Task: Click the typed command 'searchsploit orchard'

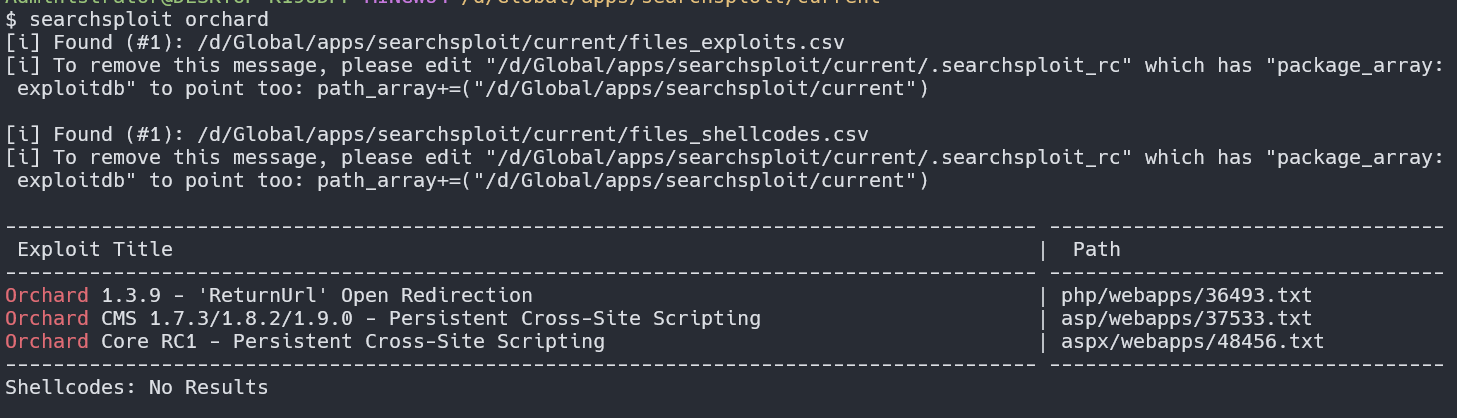Action: point(148,19)
